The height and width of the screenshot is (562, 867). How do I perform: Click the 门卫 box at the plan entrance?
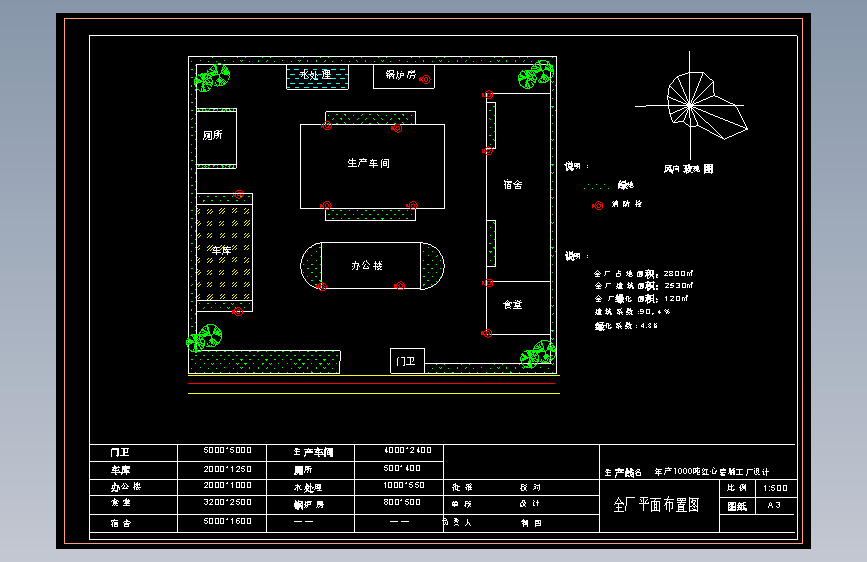pos(407,361)
